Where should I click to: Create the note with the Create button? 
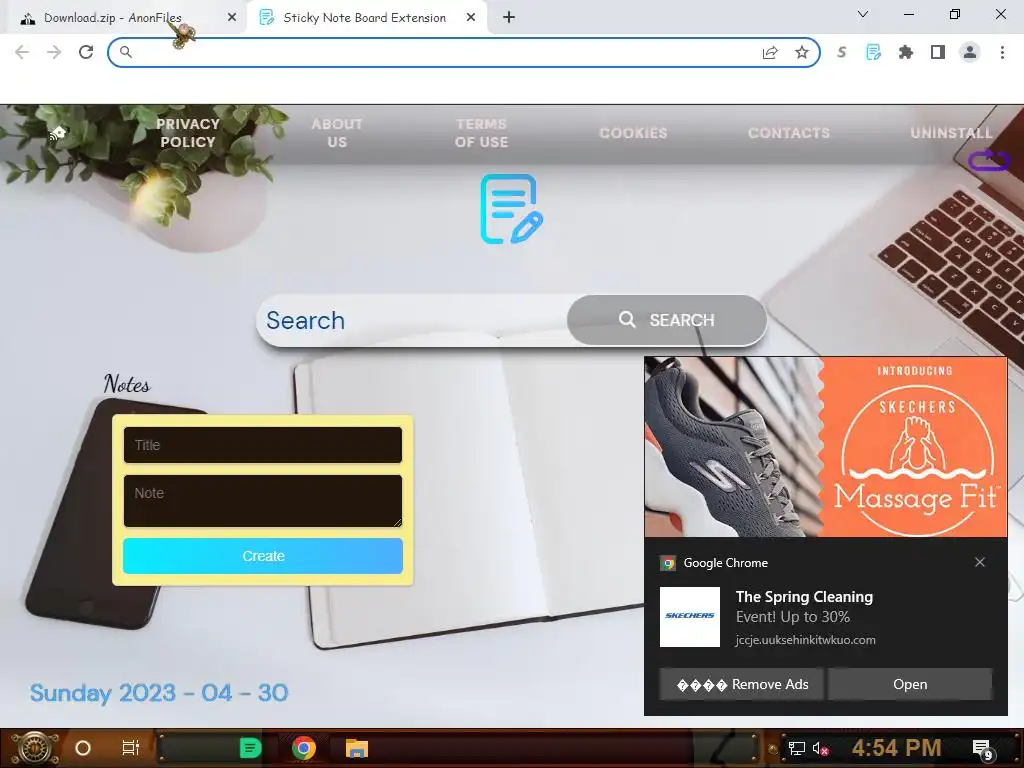[263, 556]
